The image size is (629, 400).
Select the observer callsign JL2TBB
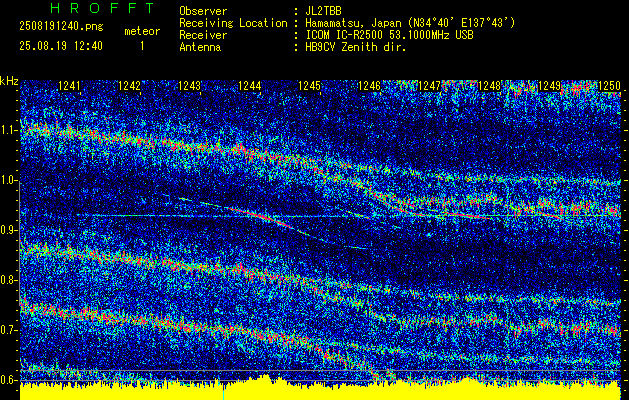pos(323,11)
